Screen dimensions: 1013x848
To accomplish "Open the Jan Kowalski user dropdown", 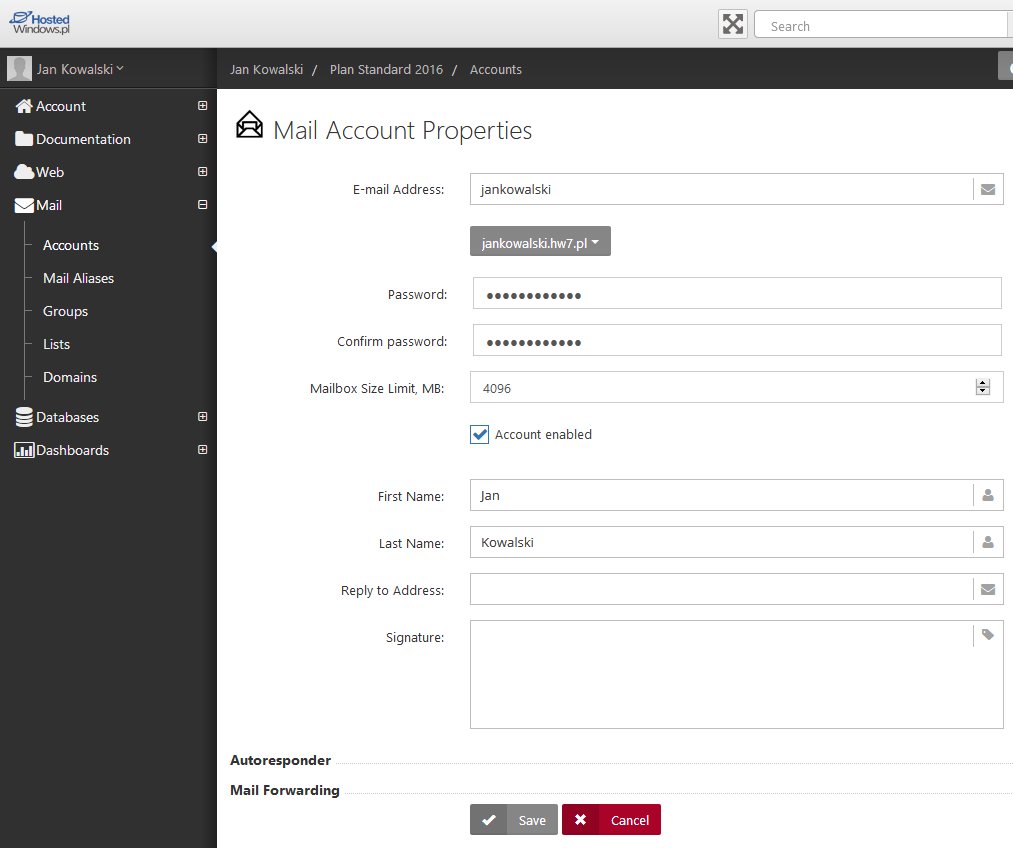I will 80,69.
